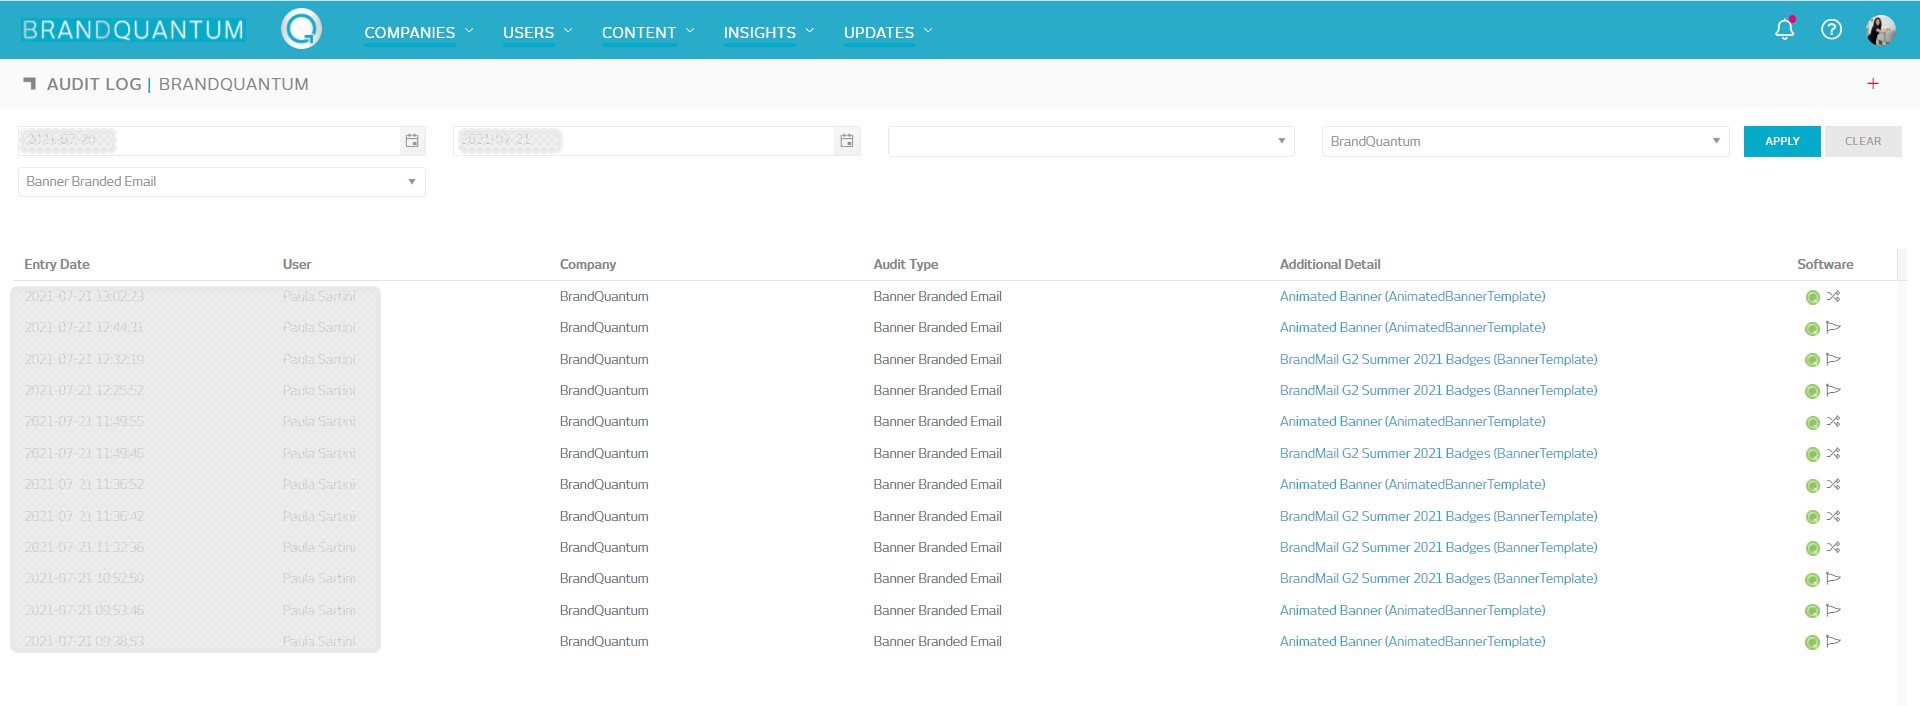Click the flag icon in the 12:32:19 row
The height and width of the screenshot is (706, 1920).
tap(1833, 359)
